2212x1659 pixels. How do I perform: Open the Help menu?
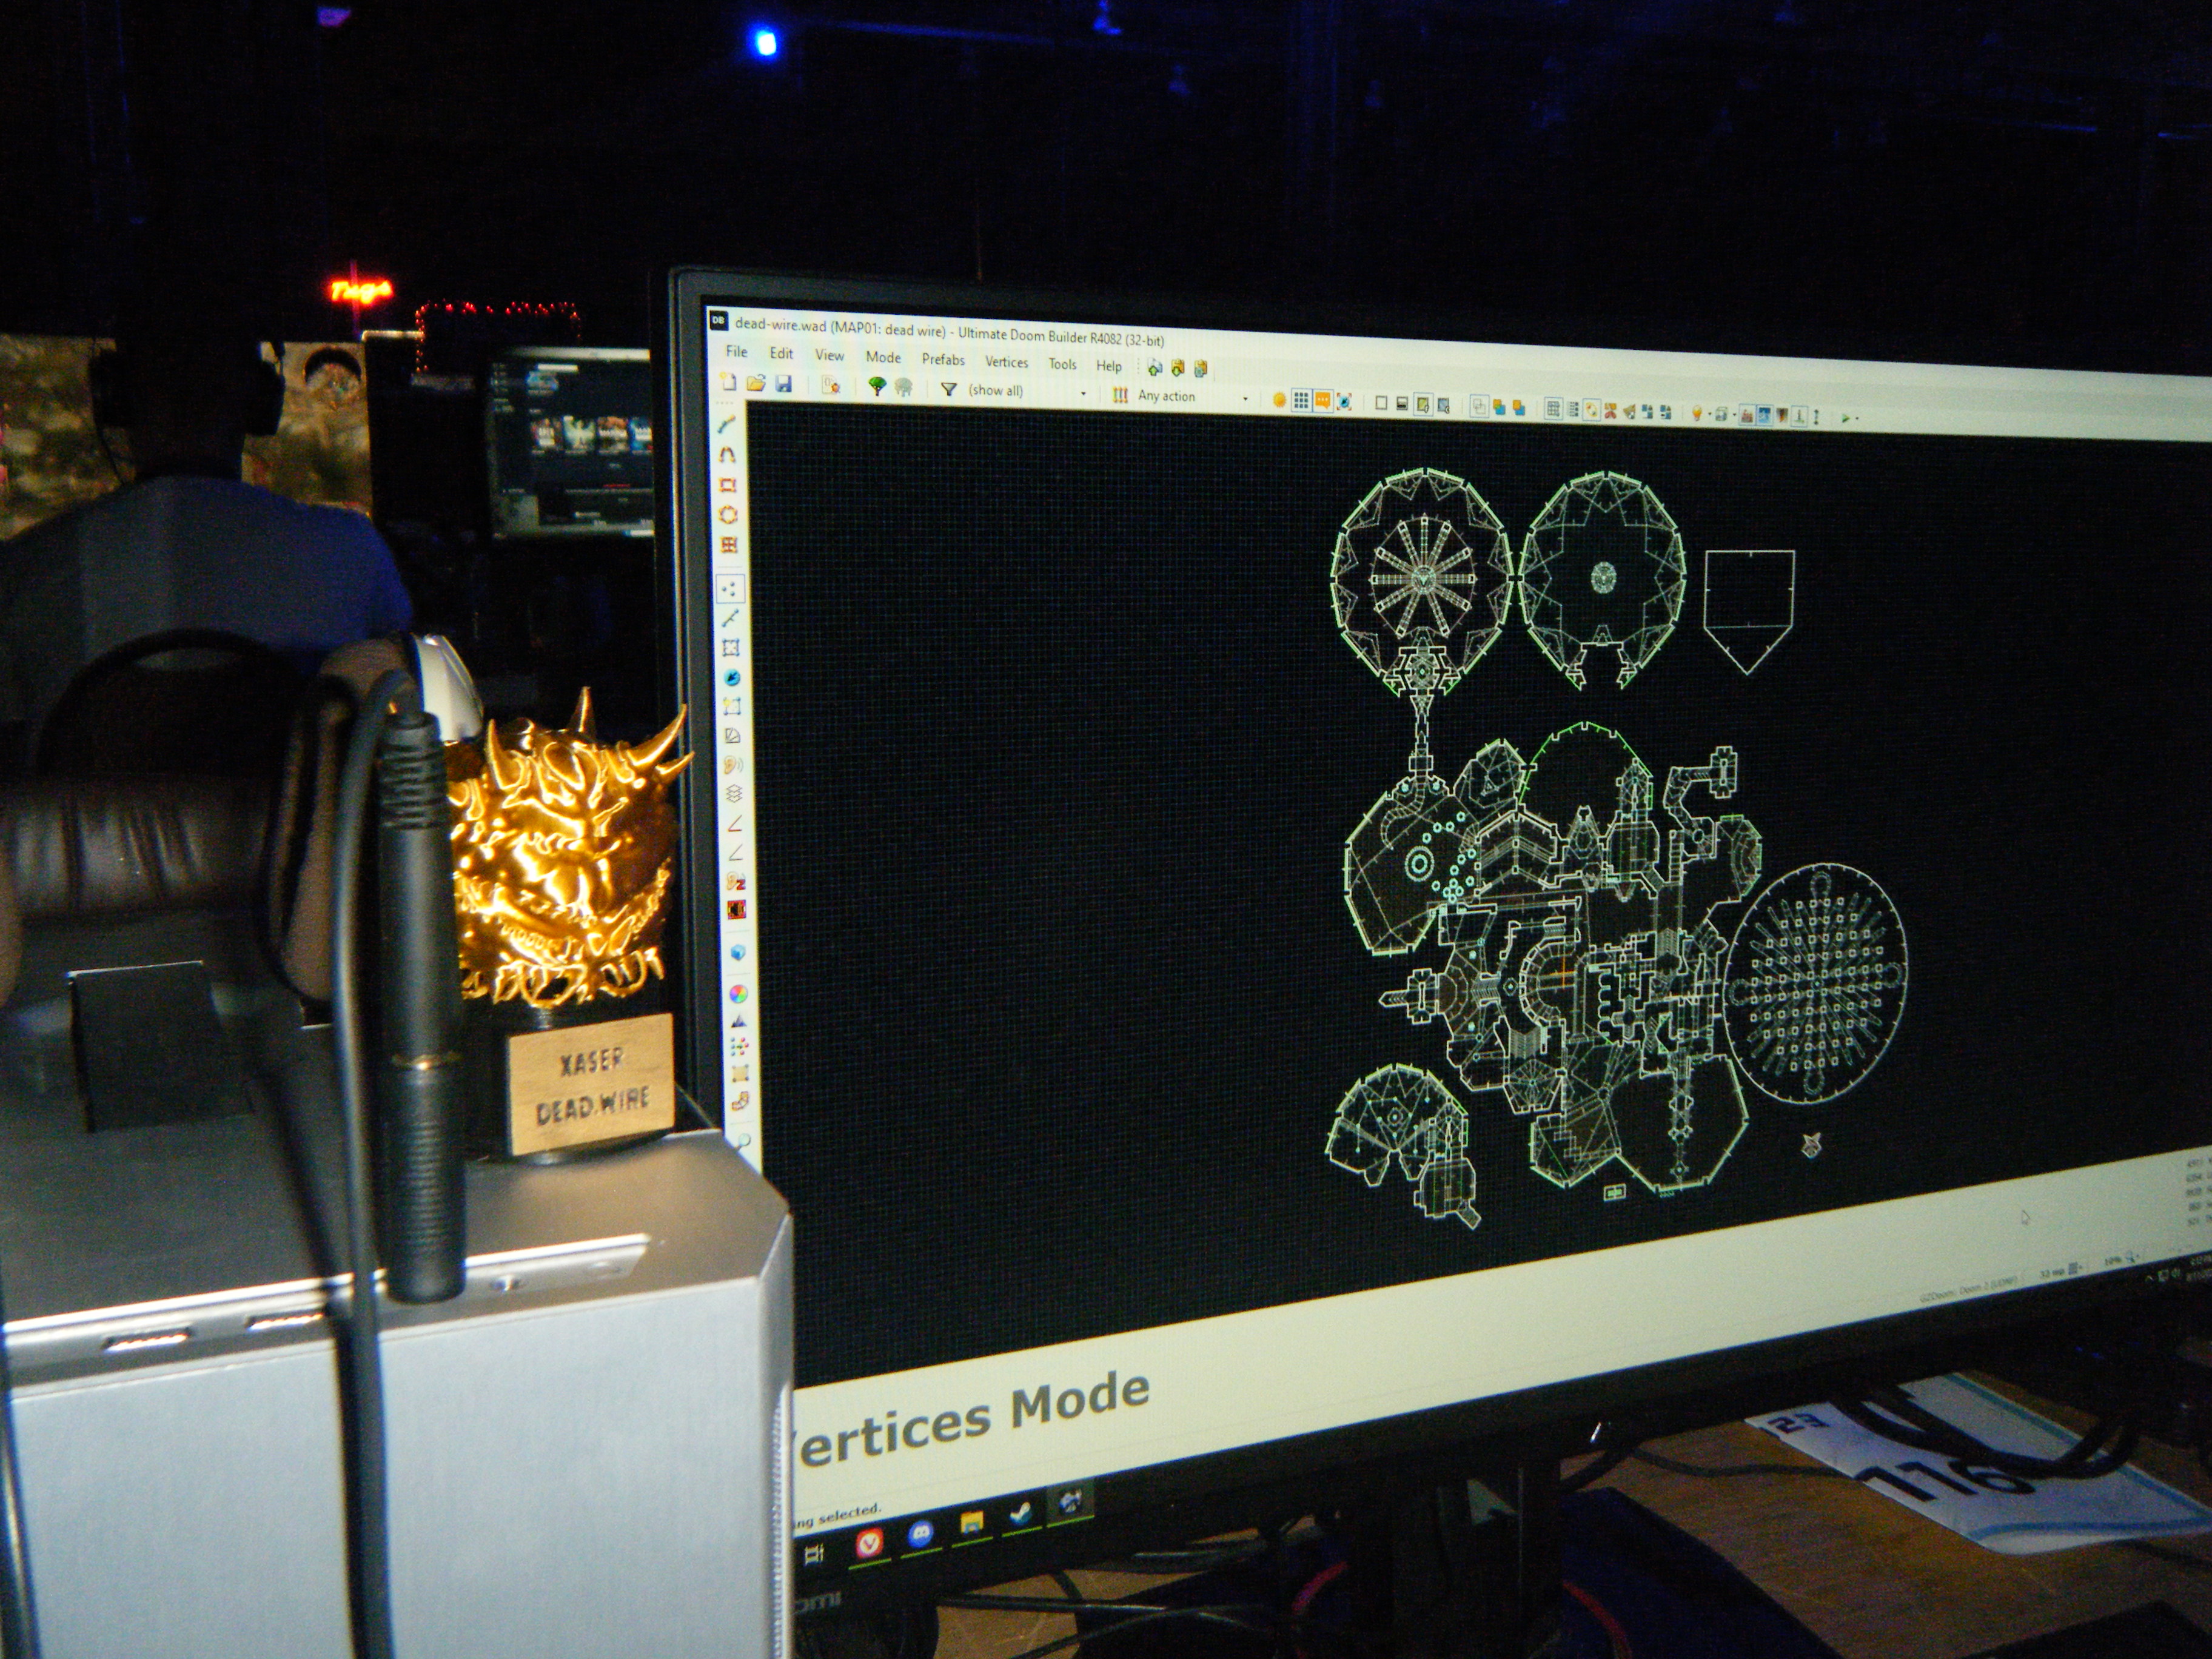tap(1109, 366)
